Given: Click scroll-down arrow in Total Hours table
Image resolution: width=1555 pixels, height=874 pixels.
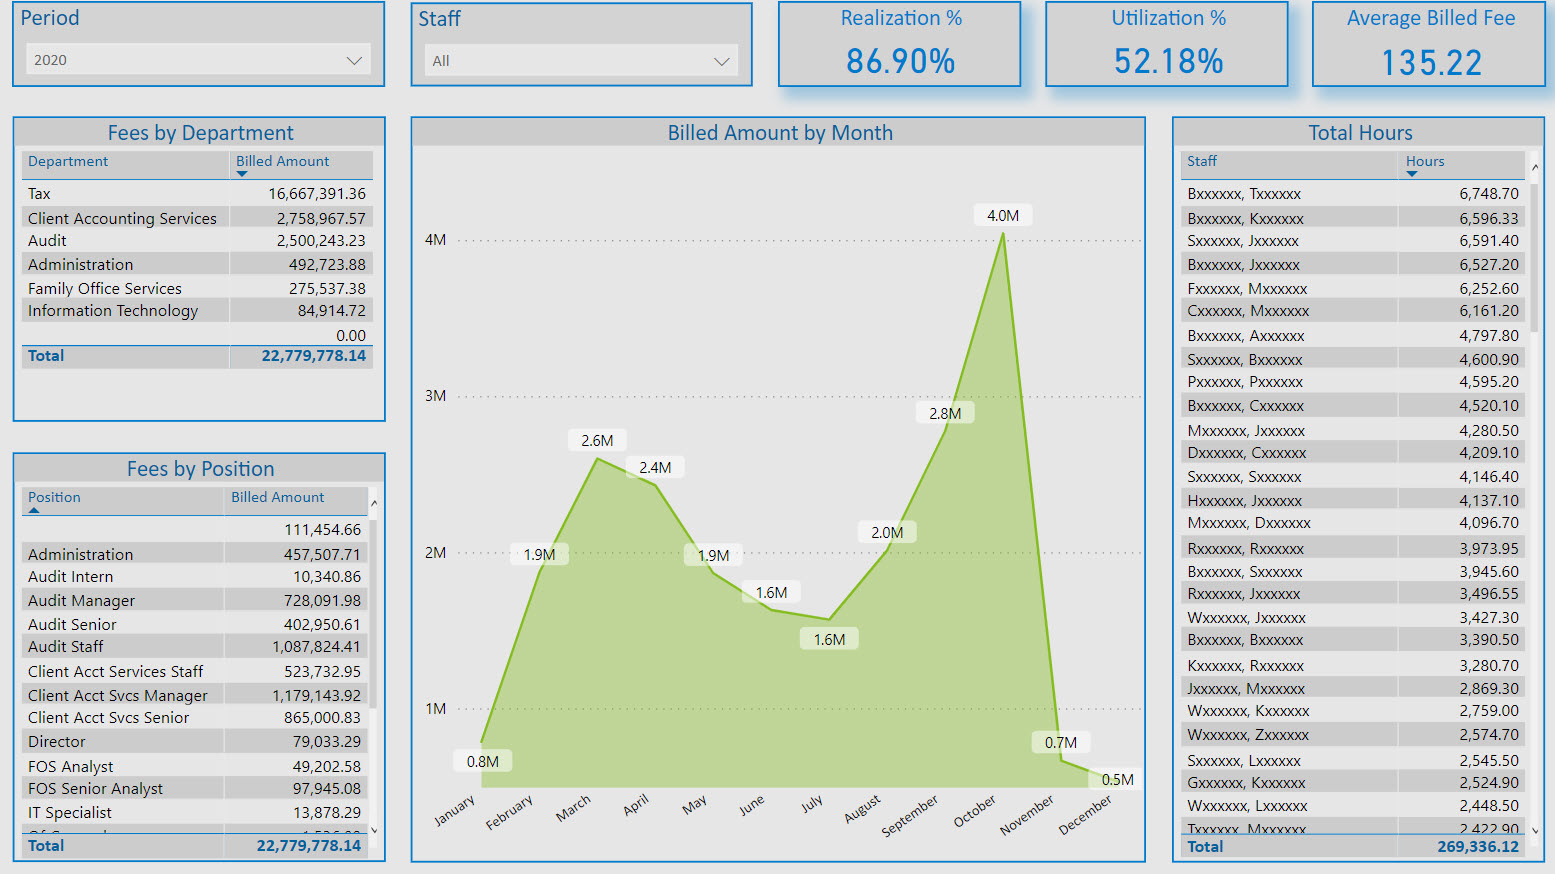Looking at the screenshot, I should [1535, 830].
